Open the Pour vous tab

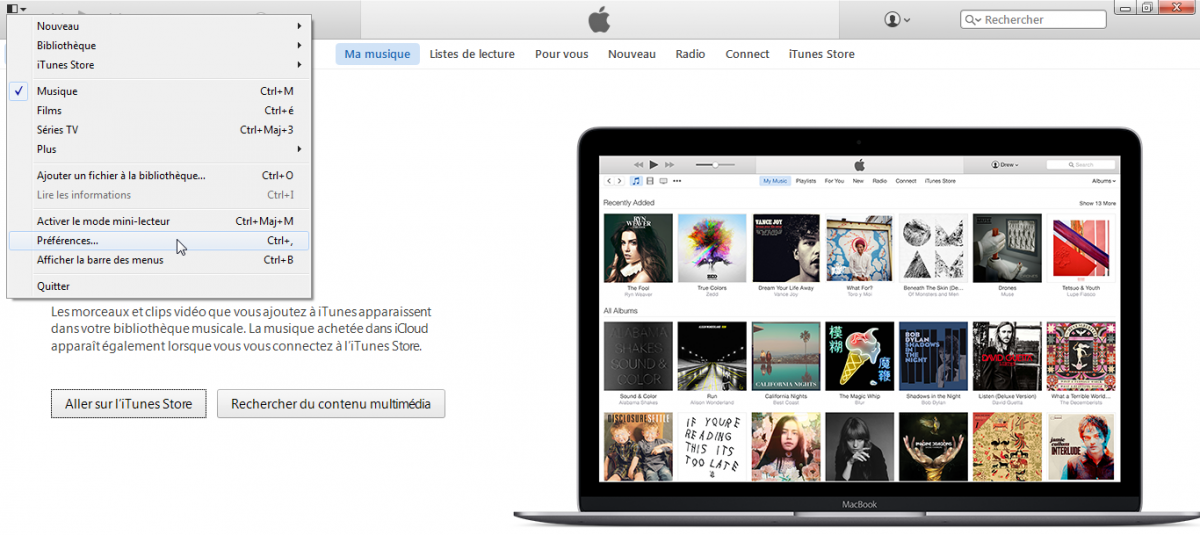561,54
